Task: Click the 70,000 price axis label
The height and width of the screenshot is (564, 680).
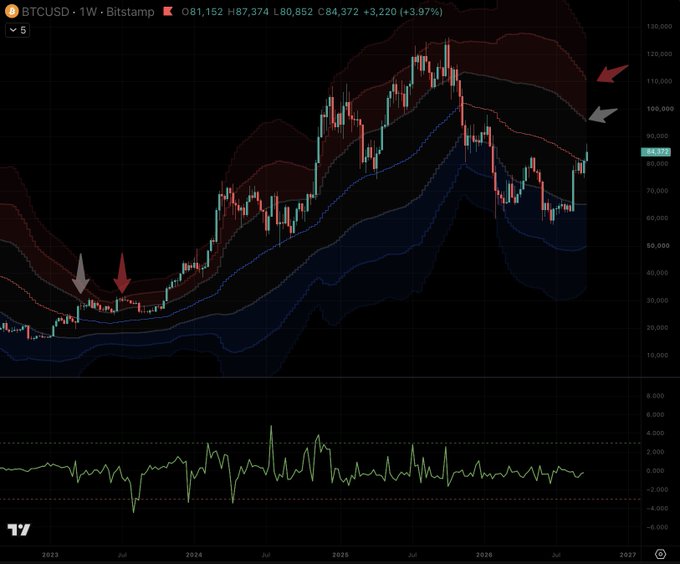Action: (x=657, y=191)
